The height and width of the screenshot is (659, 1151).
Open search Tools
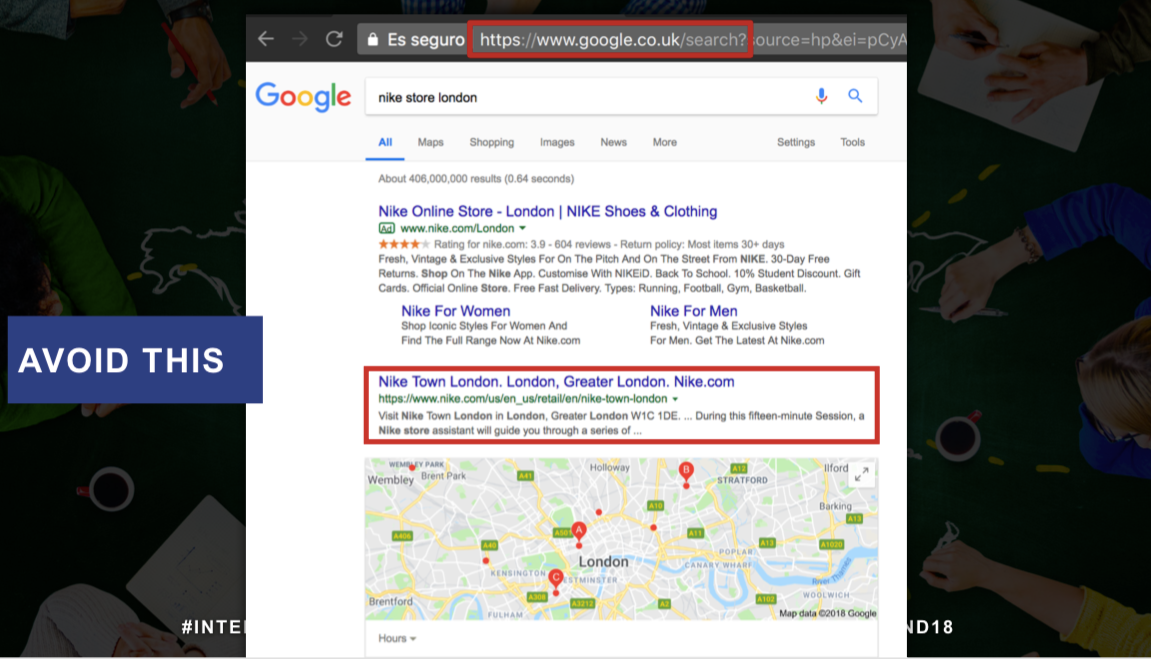(x=852, y=142)
